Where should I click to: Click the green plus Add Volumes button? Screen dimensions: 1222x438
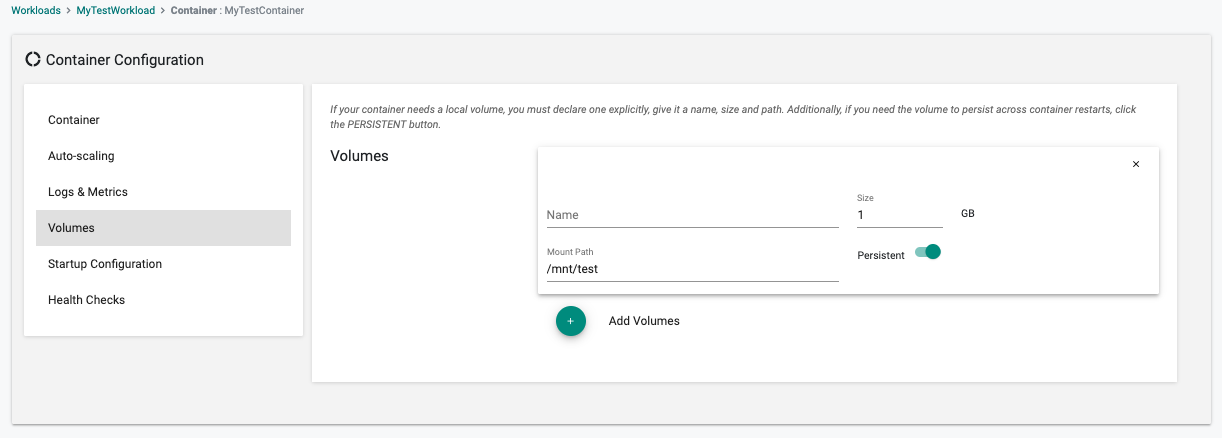click(x=571, y=321)
